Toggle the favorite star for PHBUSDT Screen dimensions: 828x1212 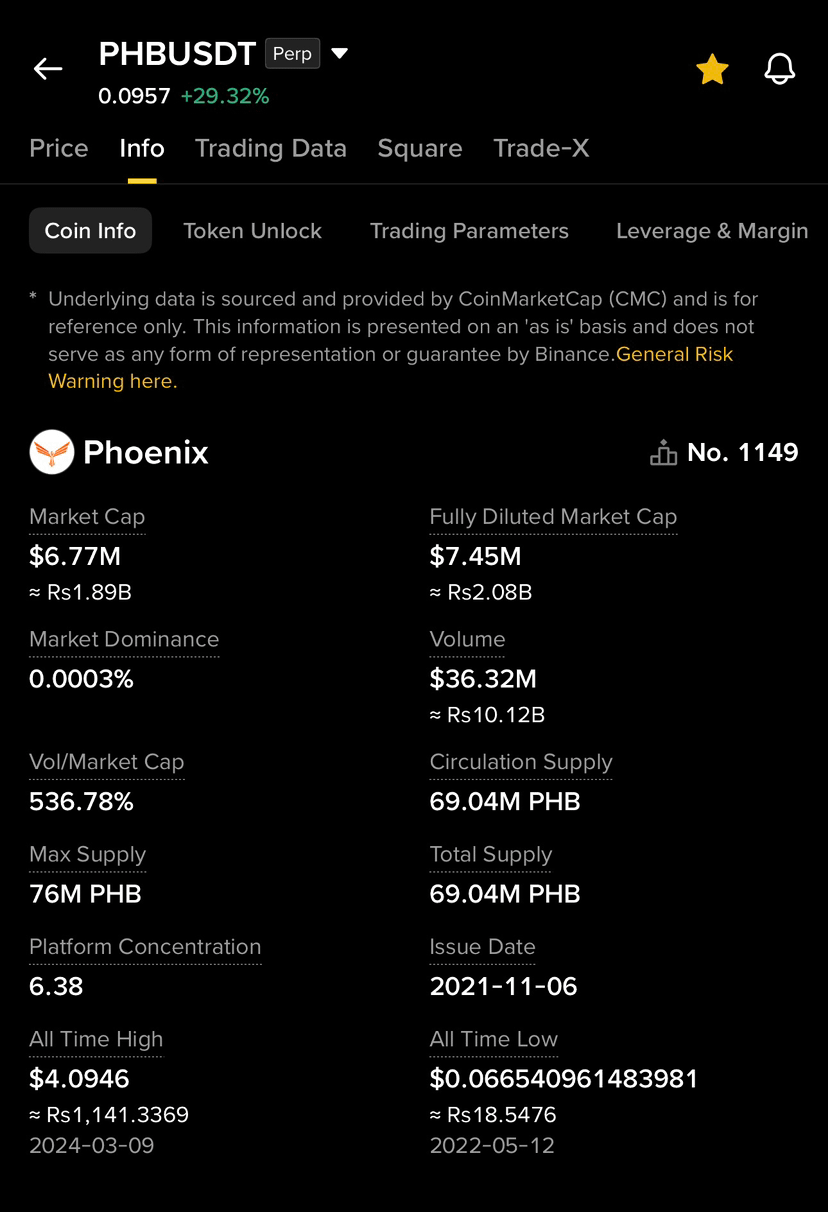(x=712, y=69)
